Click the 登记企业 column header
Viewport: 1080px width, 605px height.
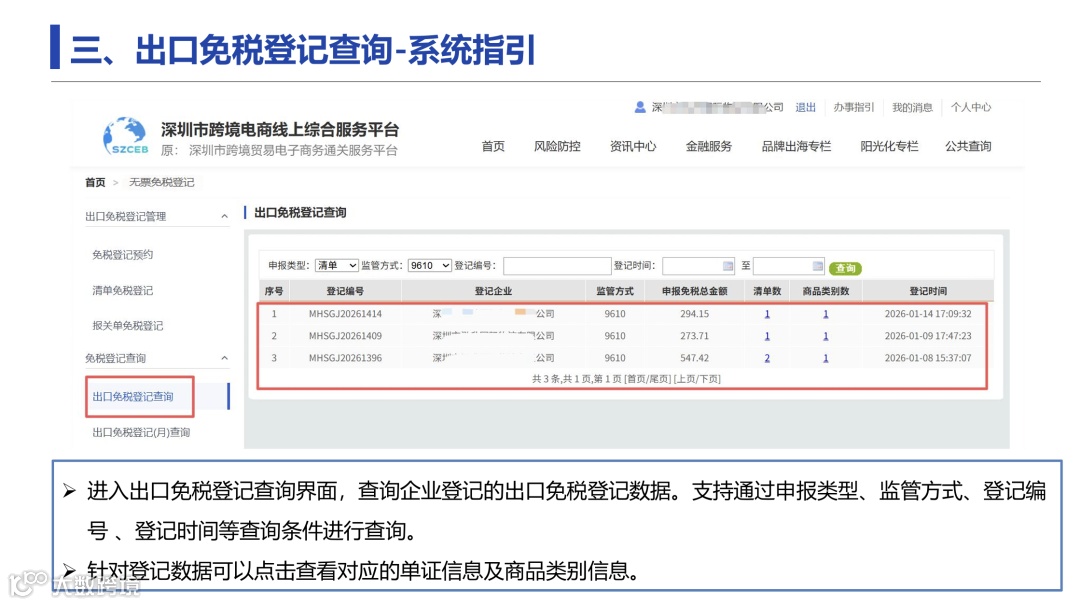493,291
